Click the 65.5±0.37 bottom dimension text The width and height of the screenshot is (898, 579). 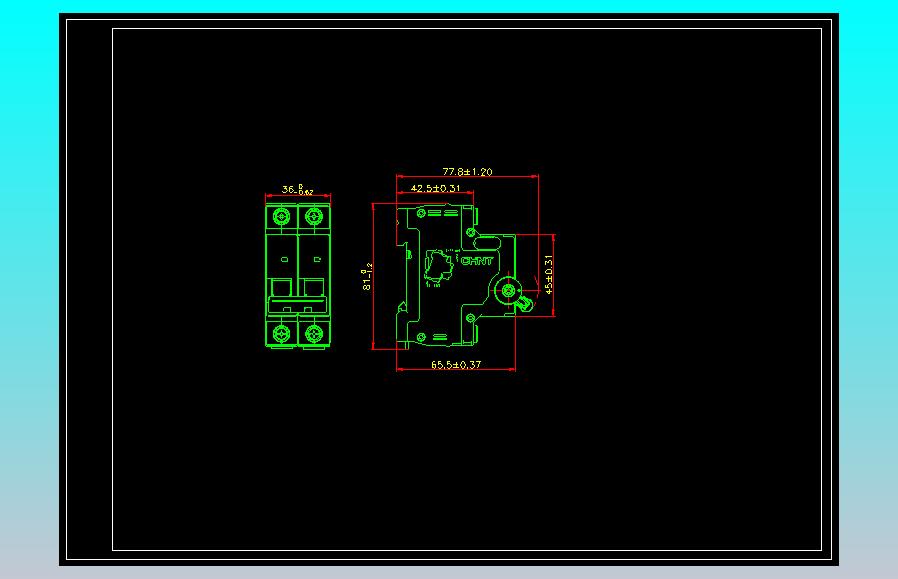[x=456, y=364]
